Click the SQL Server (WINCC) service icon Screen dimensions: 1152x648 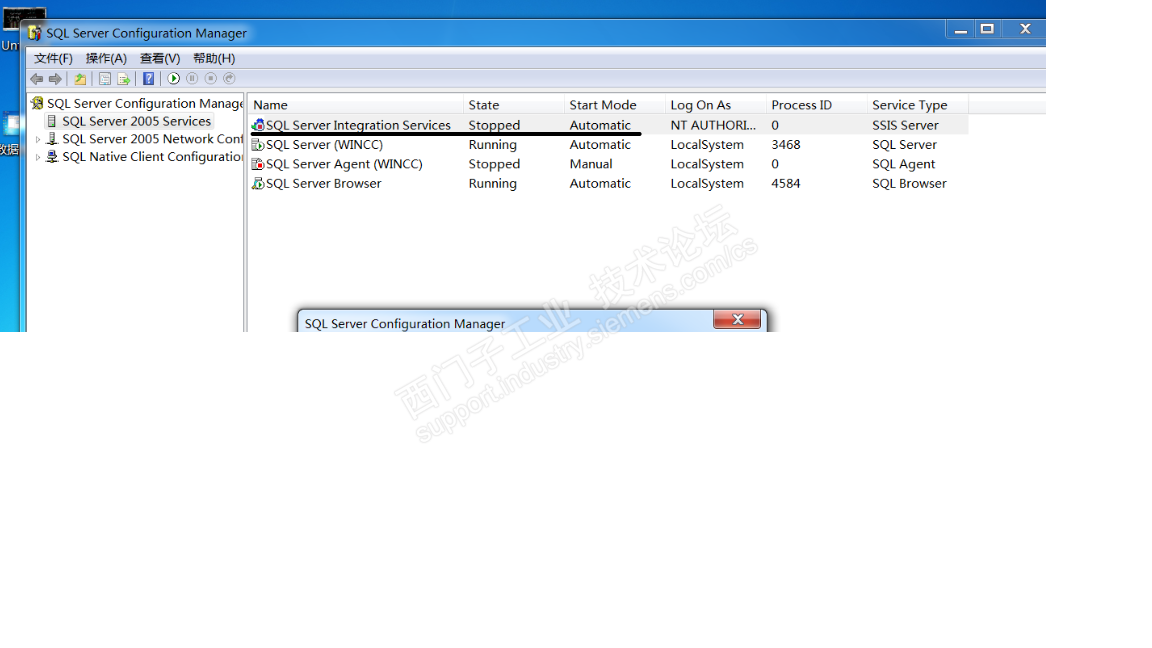point(258,145)
